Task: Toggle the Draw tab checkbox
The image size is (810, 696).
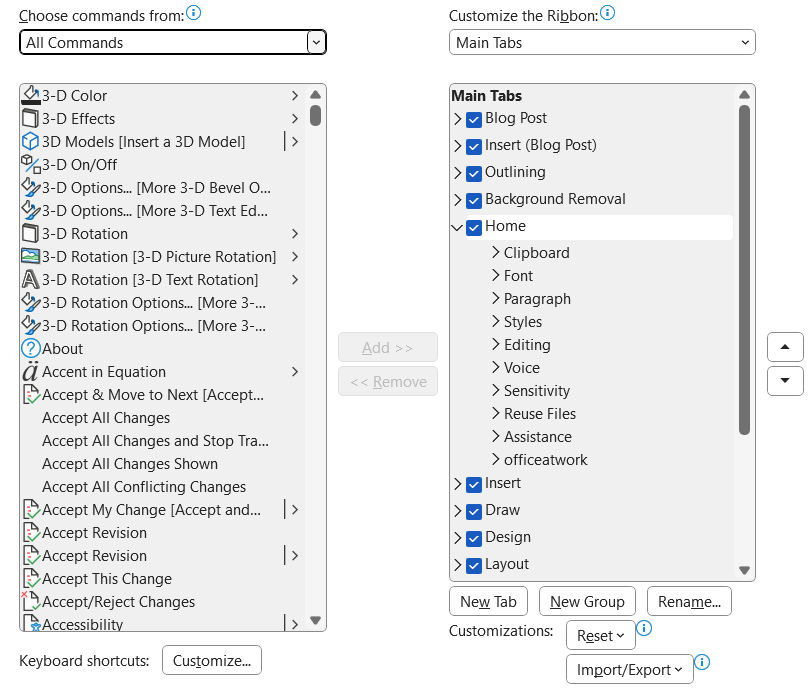Action: coord(474,511)
